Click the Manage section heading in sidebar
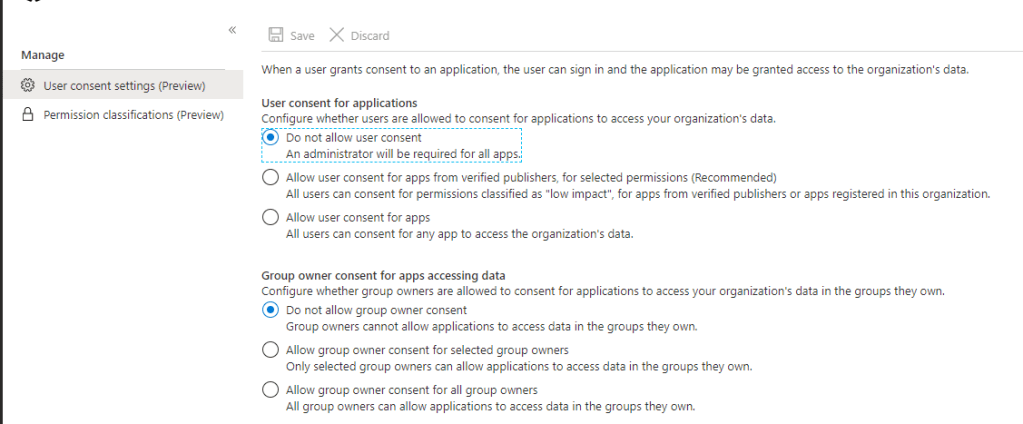The image size is (1023, 424). coord(42,55)
